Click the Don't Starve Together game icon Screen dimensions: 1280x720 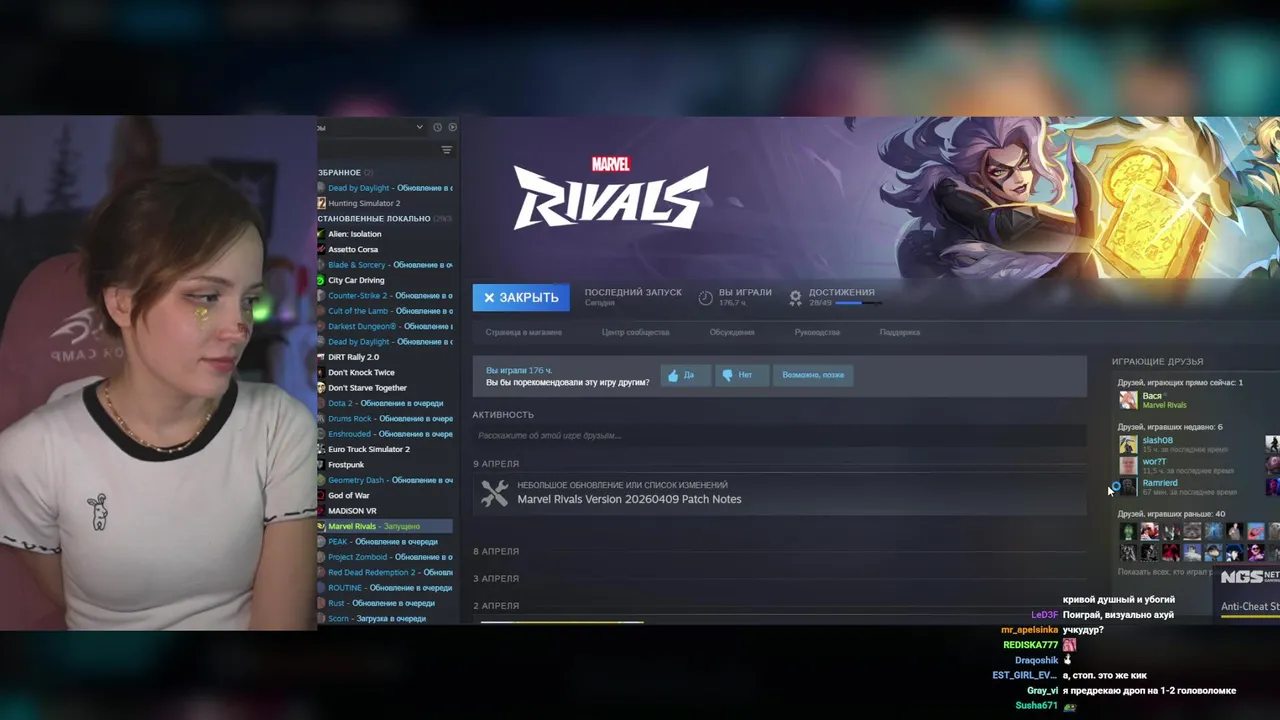click(321, 388)
